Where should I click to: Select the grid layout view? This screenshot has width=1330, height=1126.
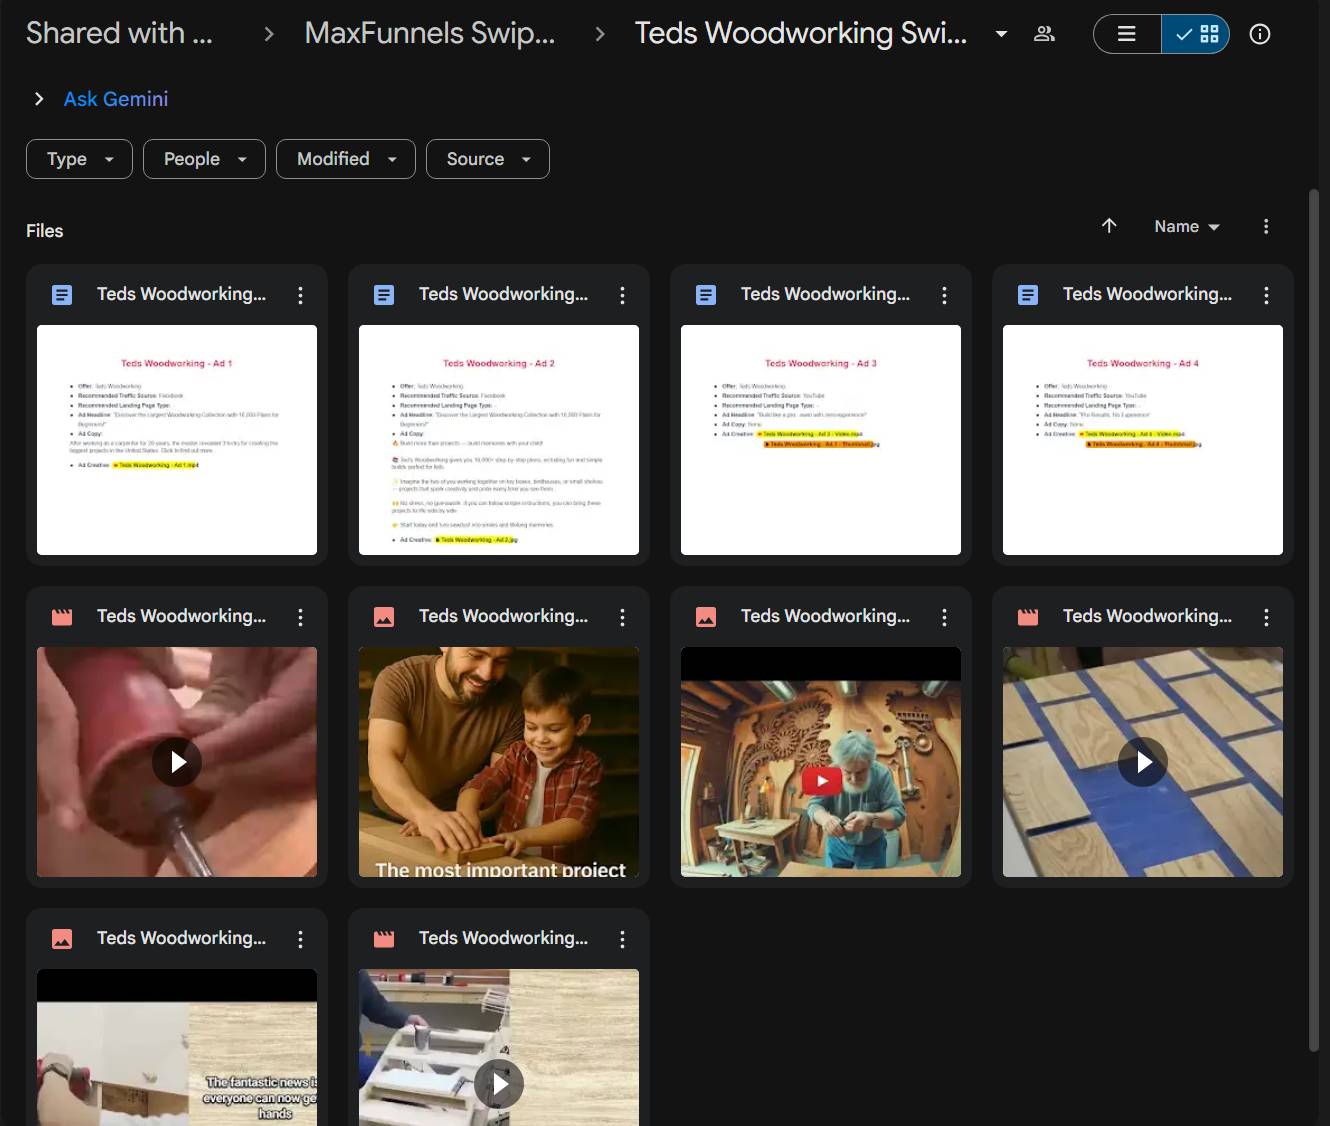[x=1196, y=34]
